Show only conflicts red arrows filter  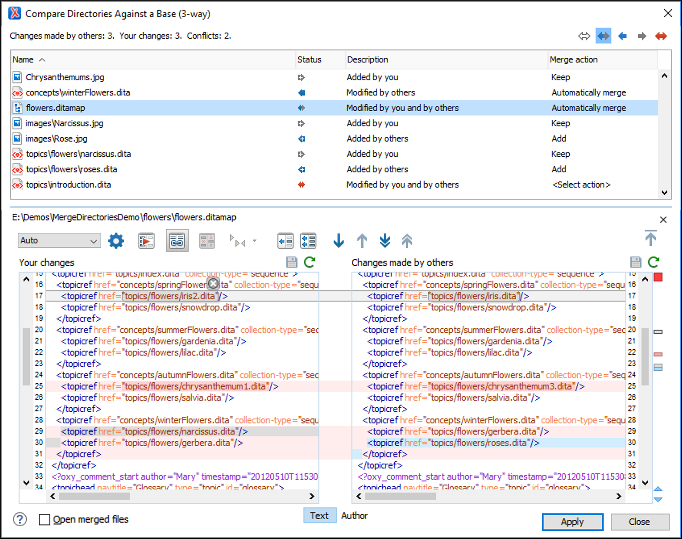pos(661,36)
